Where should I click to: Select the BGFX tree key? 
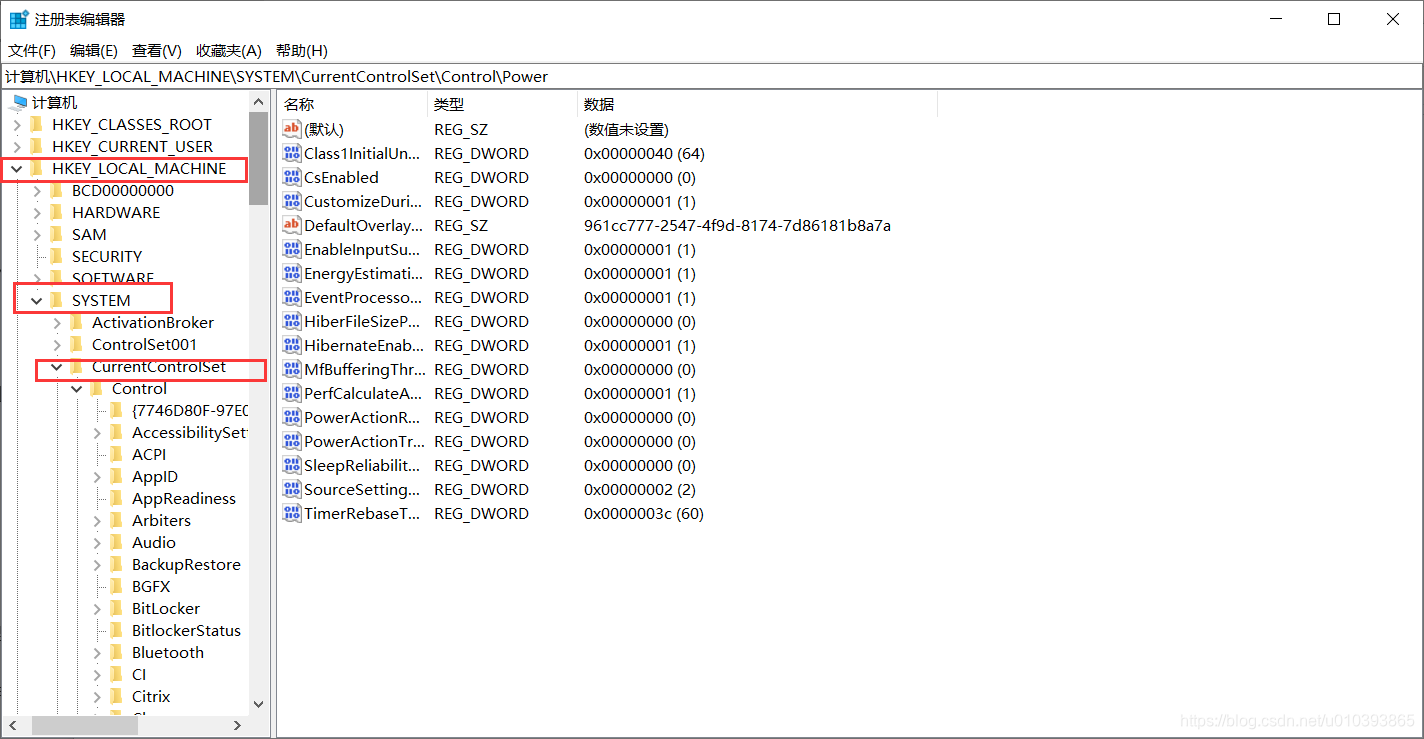pyautogui.click(x=151, y=586)
